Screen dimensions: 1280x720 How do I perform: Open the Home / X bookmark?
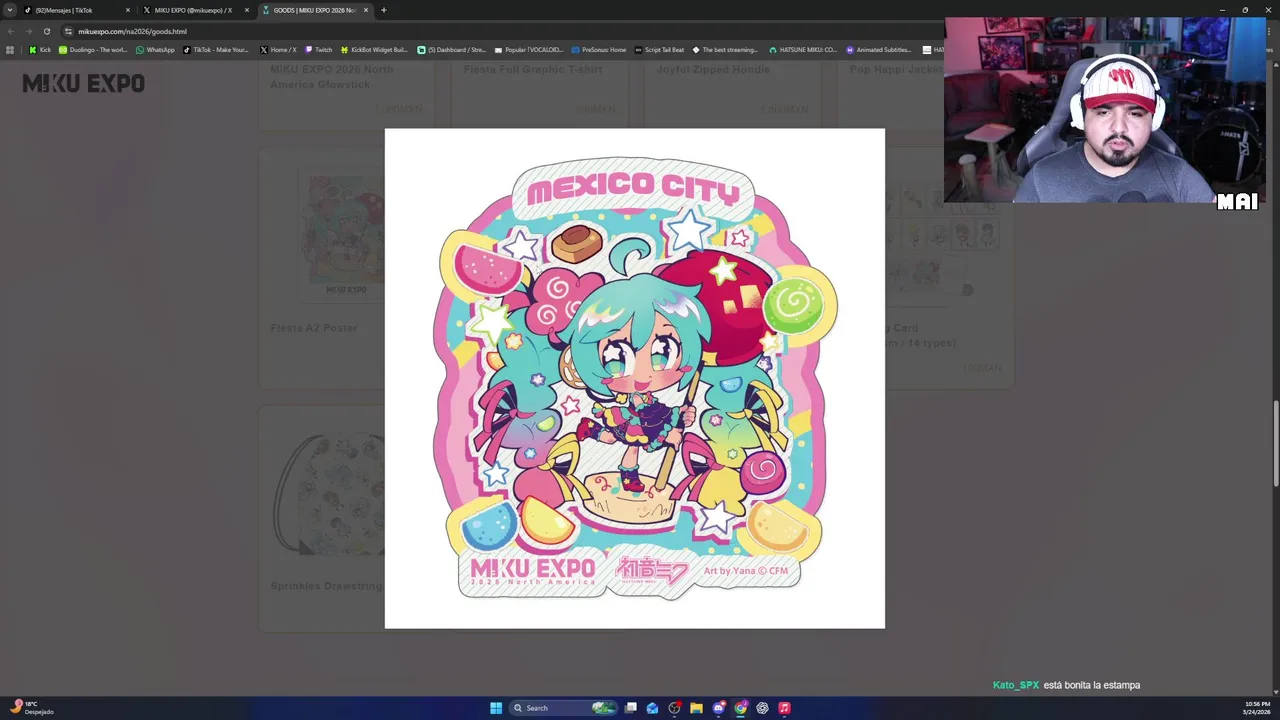(x=278, y=50)
